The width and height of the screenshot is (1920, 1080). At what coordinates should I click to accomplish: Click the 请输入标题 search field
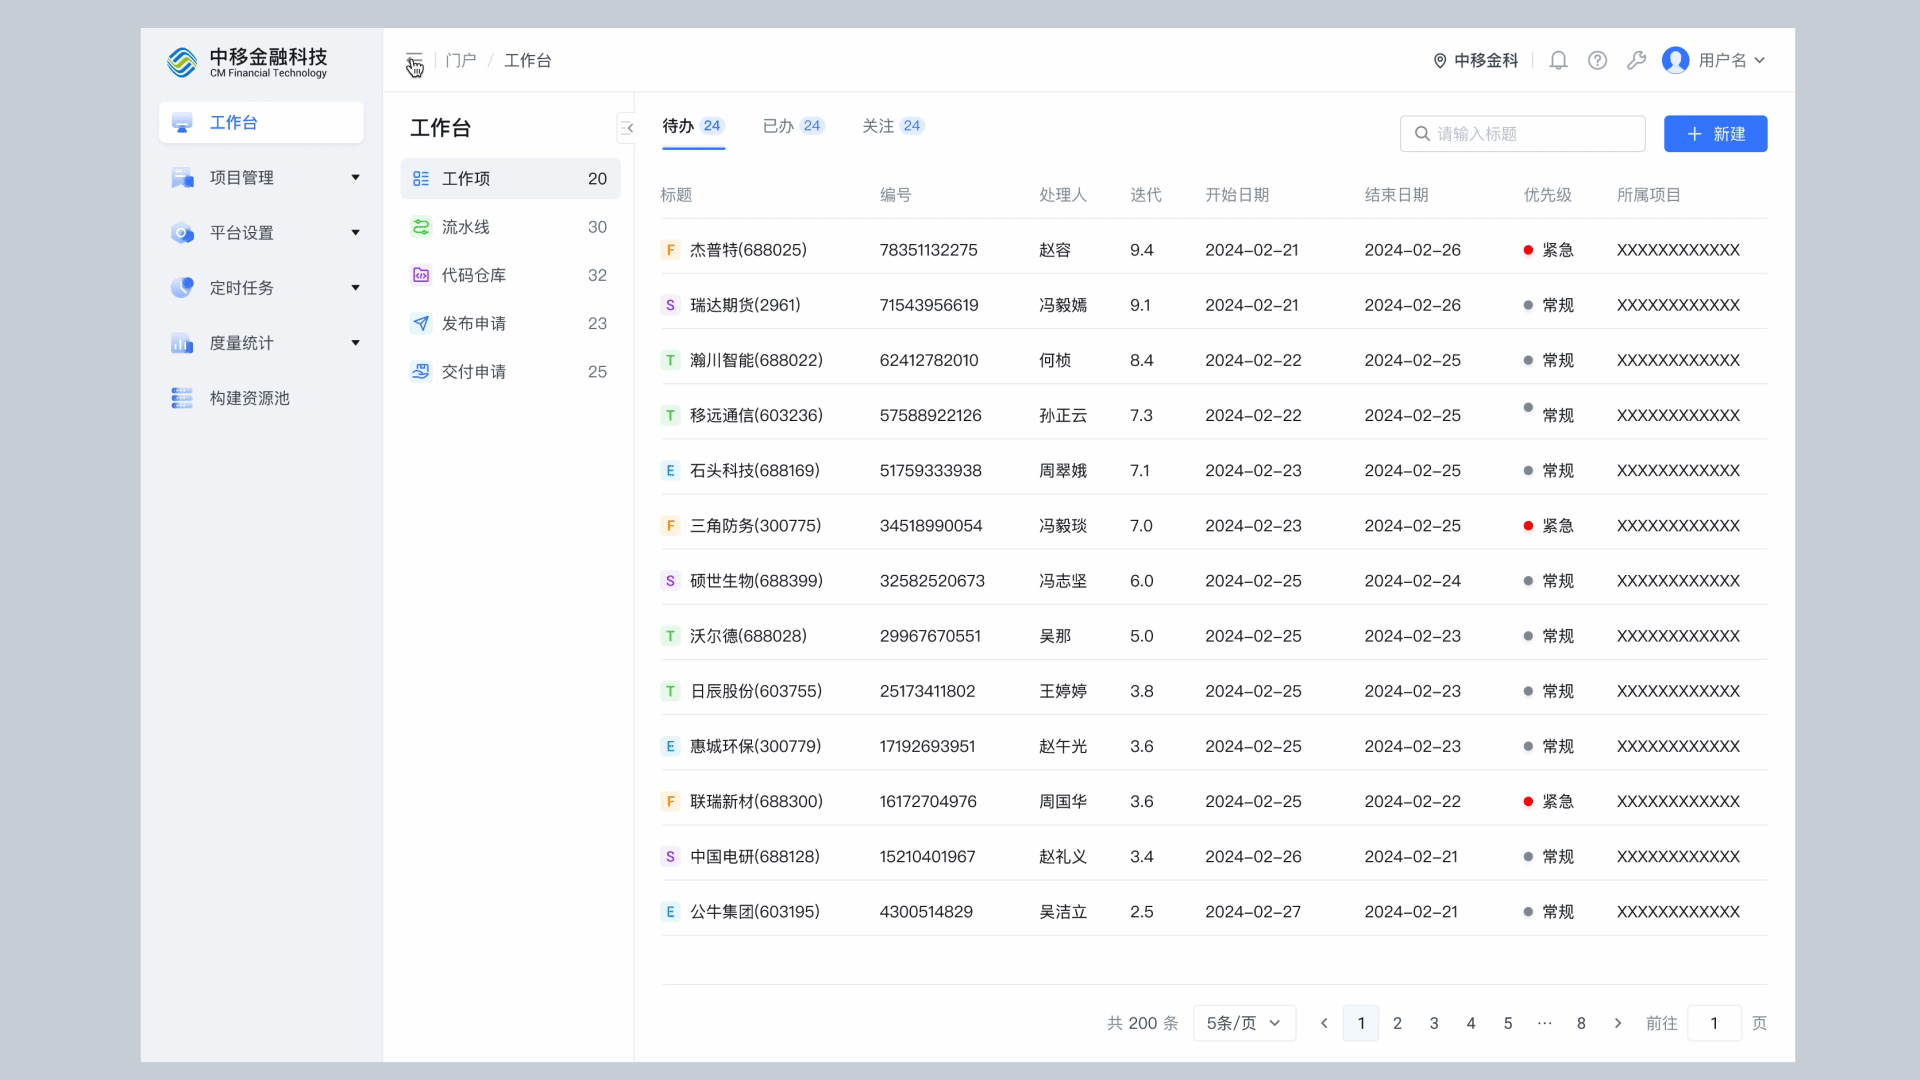(1522, 134)
